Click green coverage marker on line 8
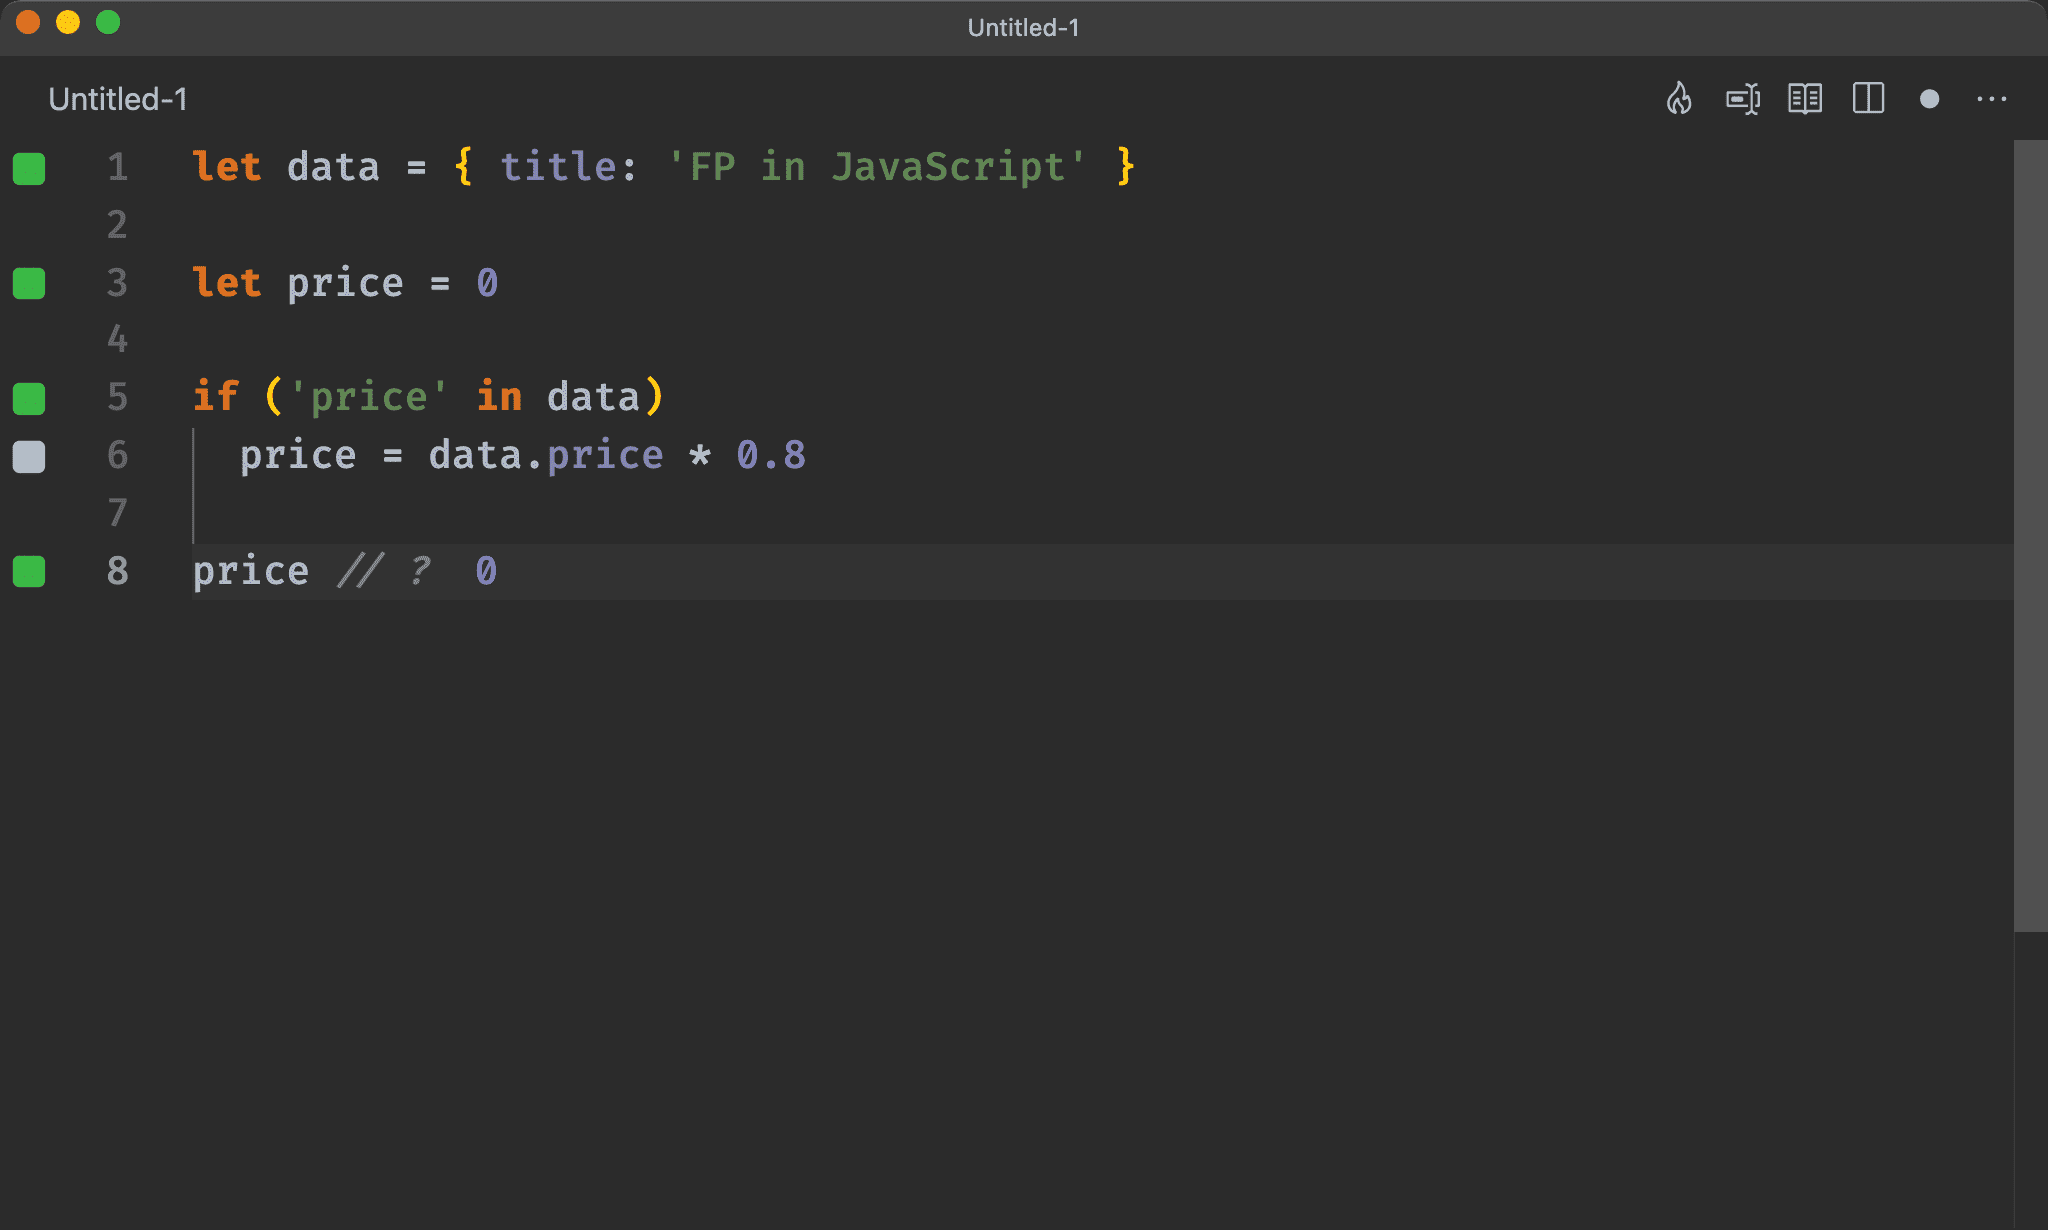Viewport: 2048px width, 1230px height. point(29,571)
